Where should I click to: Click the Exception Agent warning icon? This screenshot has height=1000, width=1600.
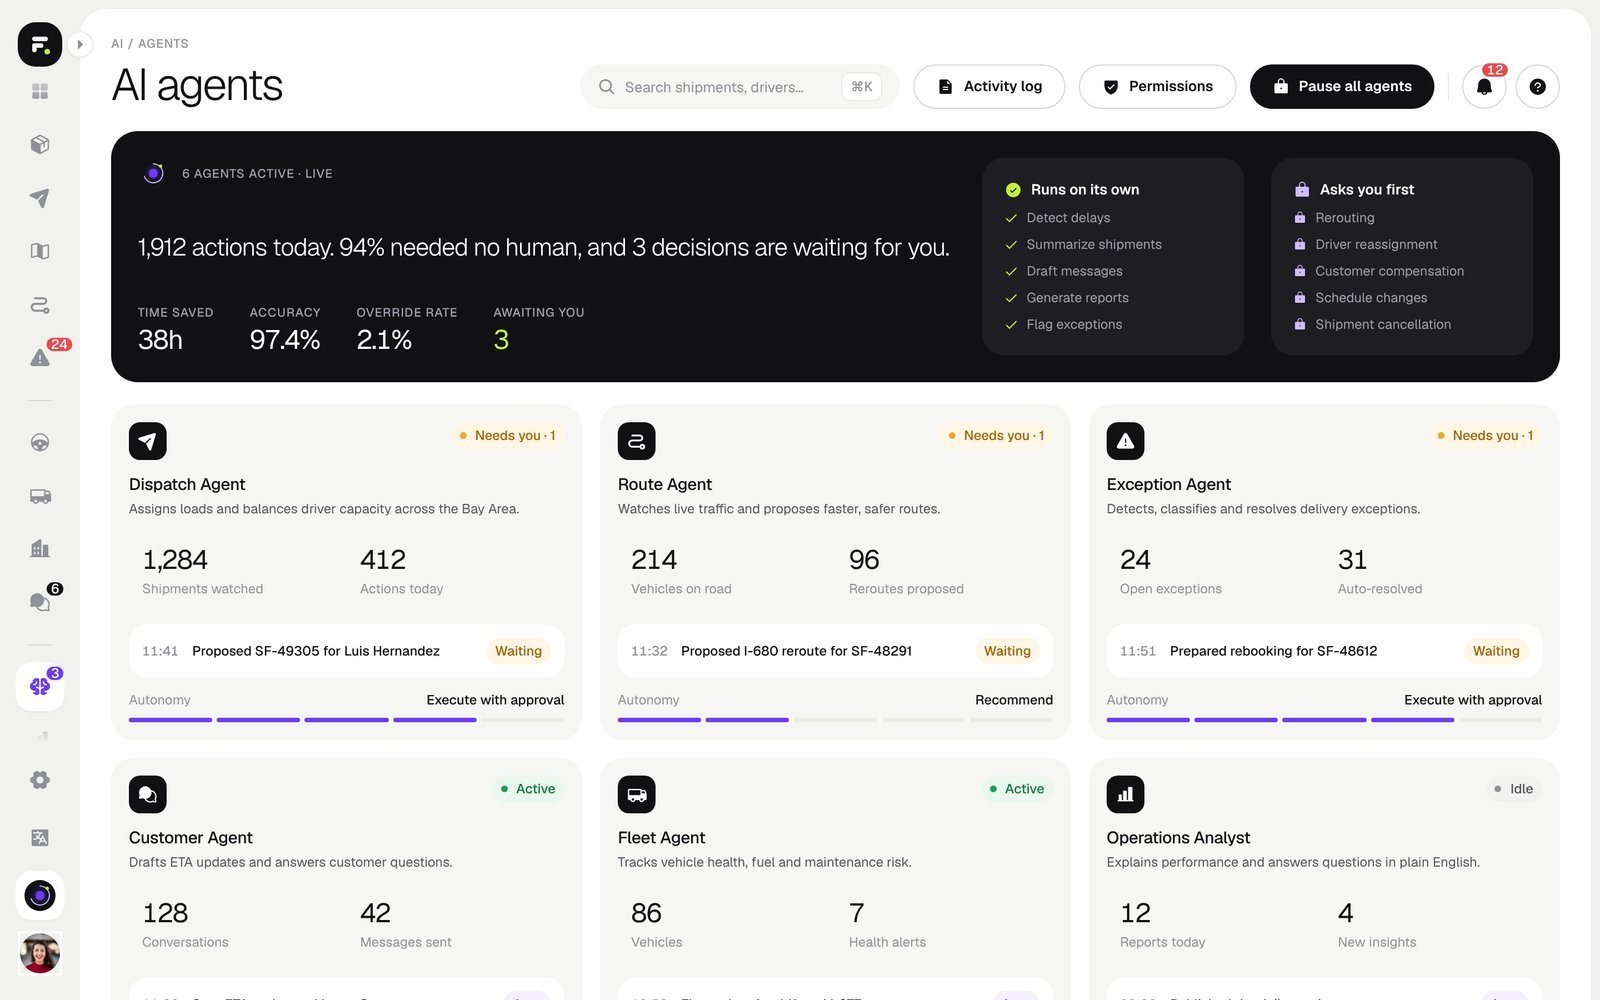click(x=1126, y=441)
